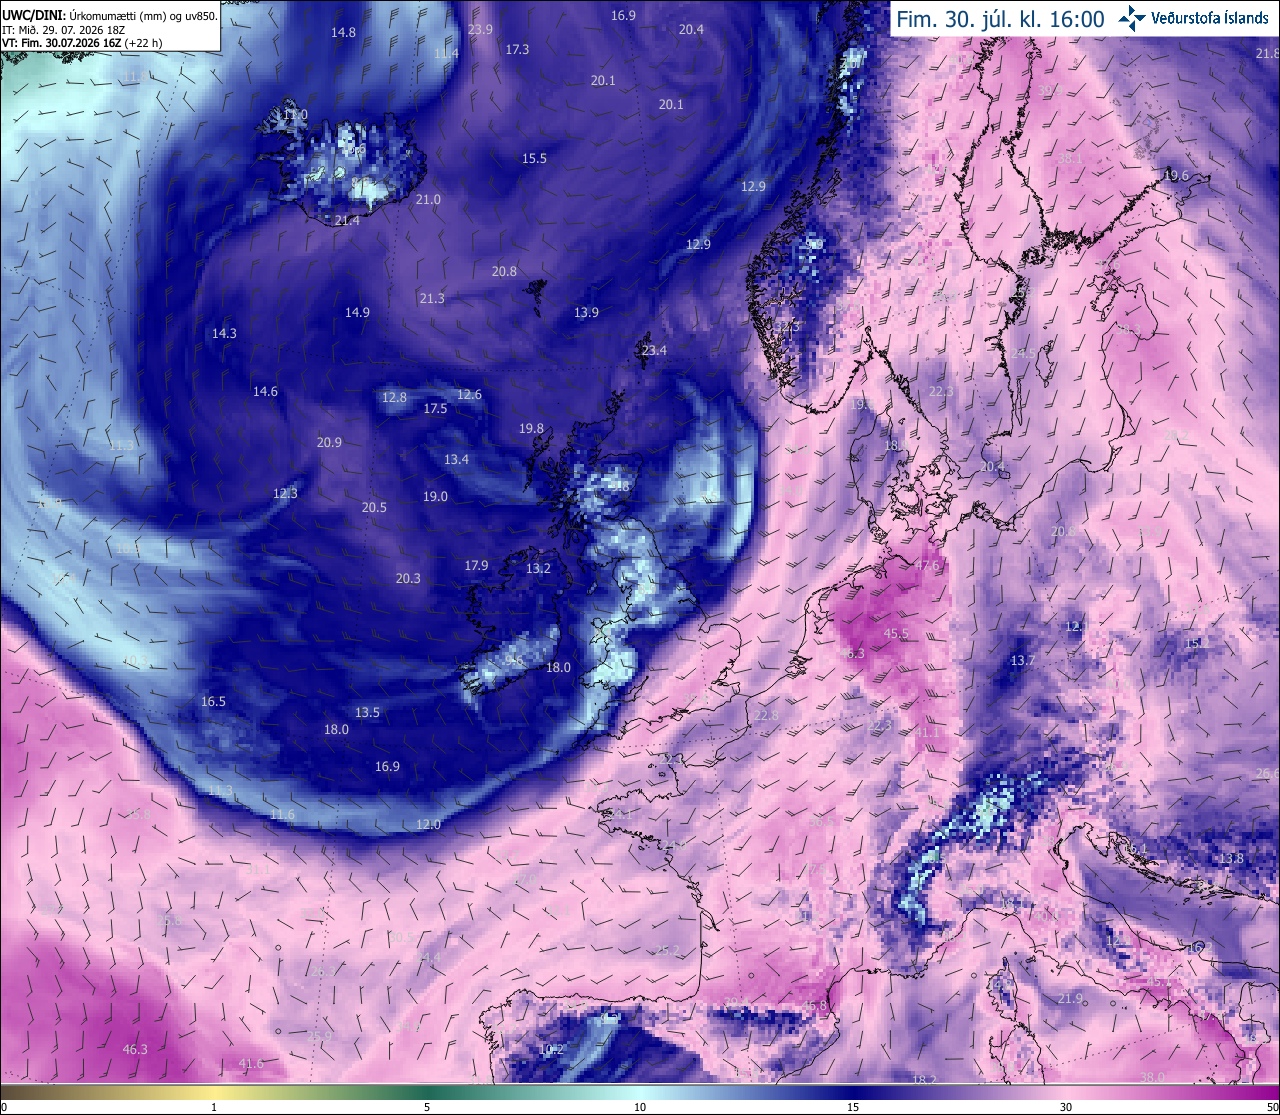Image resolution: width=1280 pixels, height=1115 pixels.
Task: Click the 46.3 value in bottom-left corner
Action: (x=135, y=1049)
